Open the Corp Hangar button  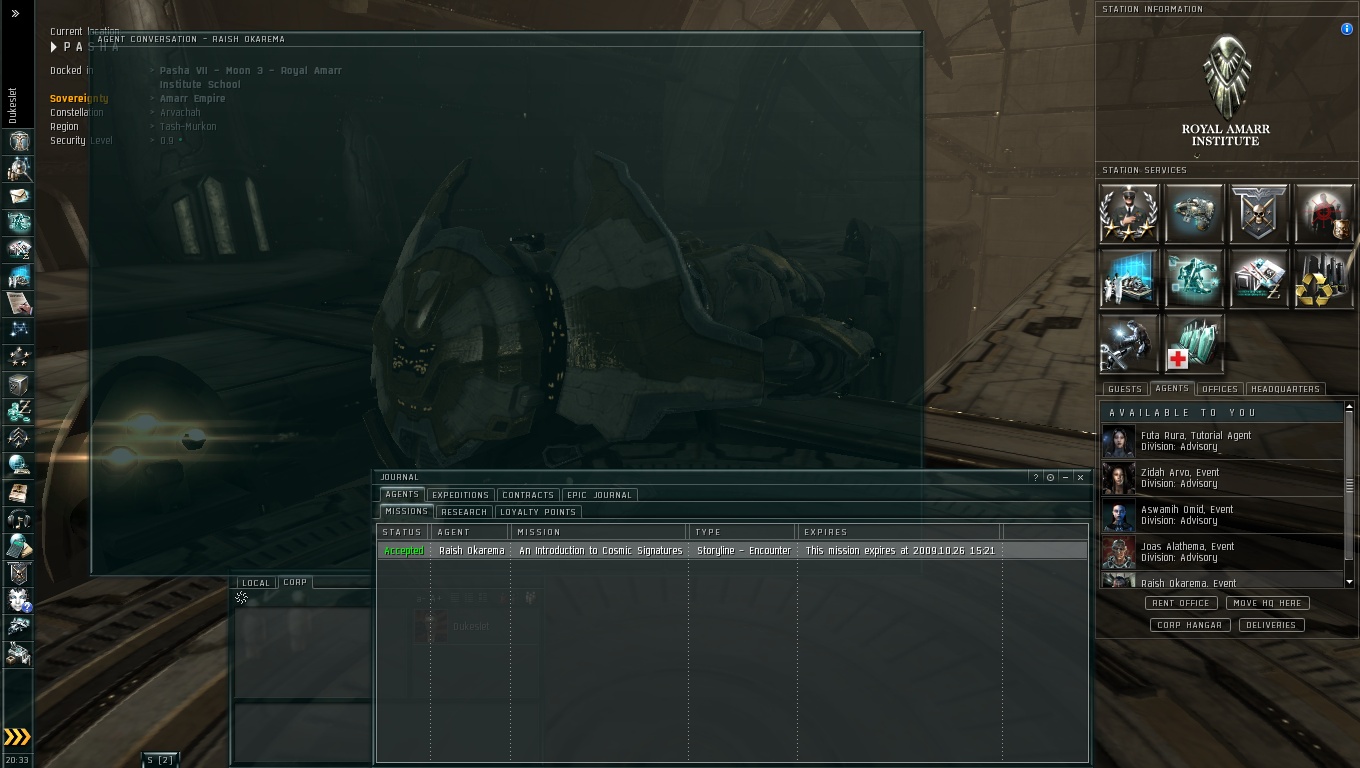[1190, 625]
